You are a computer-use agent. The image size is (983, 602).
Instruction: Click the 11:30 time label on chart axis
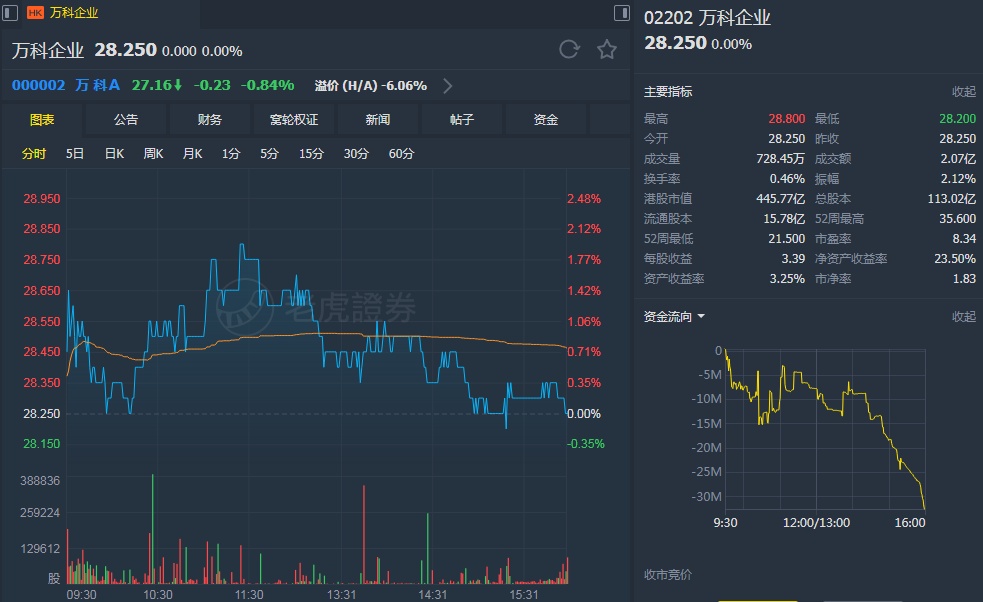(x=249, y=594)
